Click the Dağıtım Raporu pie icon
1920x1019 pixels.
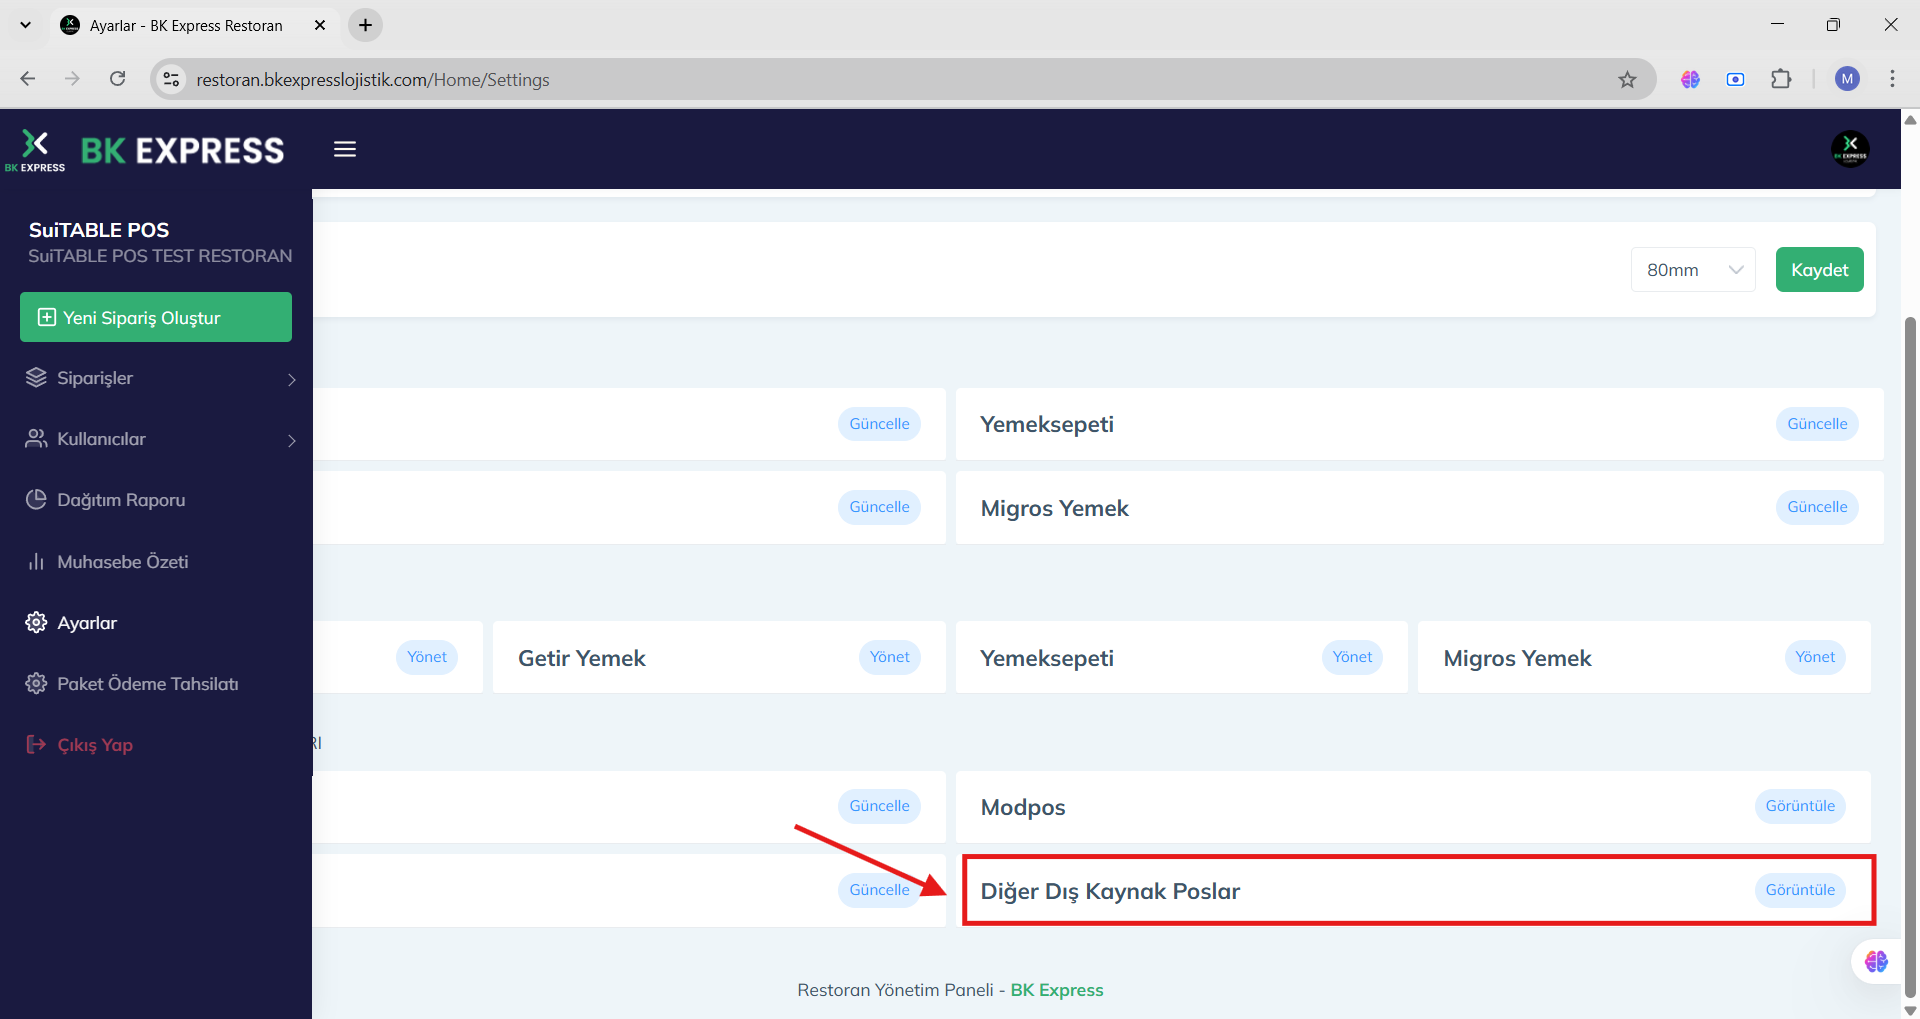tap(36, 500)
